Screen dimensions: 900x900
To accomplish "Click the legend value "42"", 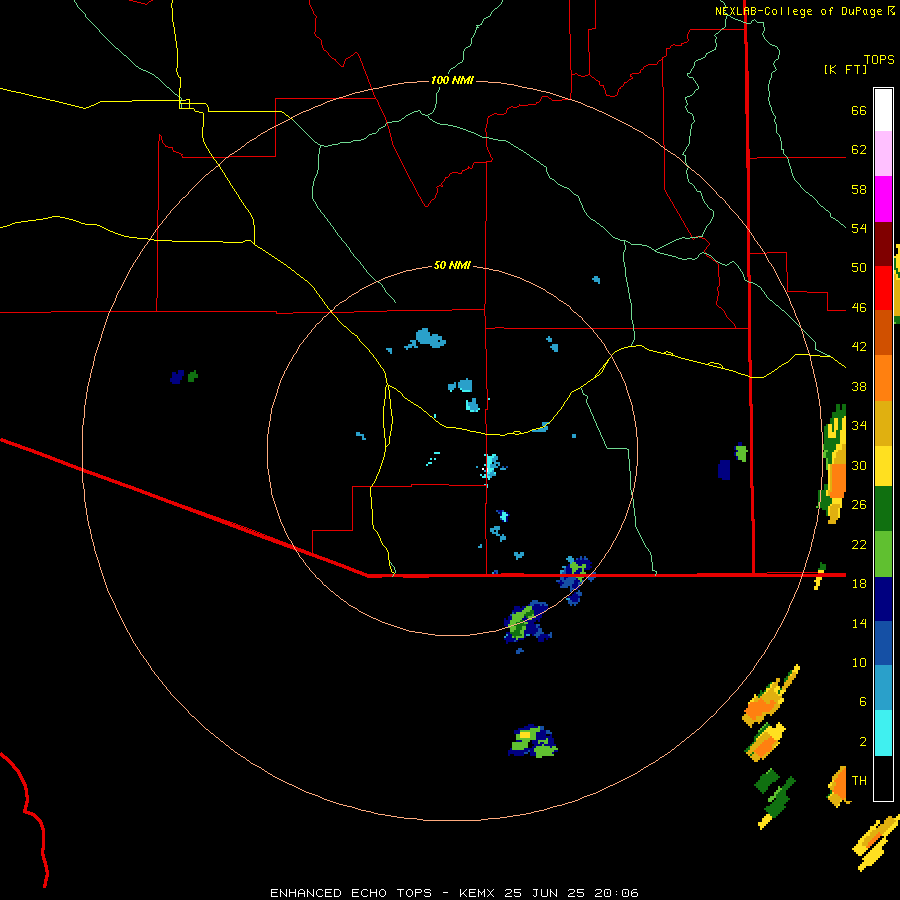I will pos(859,347).
